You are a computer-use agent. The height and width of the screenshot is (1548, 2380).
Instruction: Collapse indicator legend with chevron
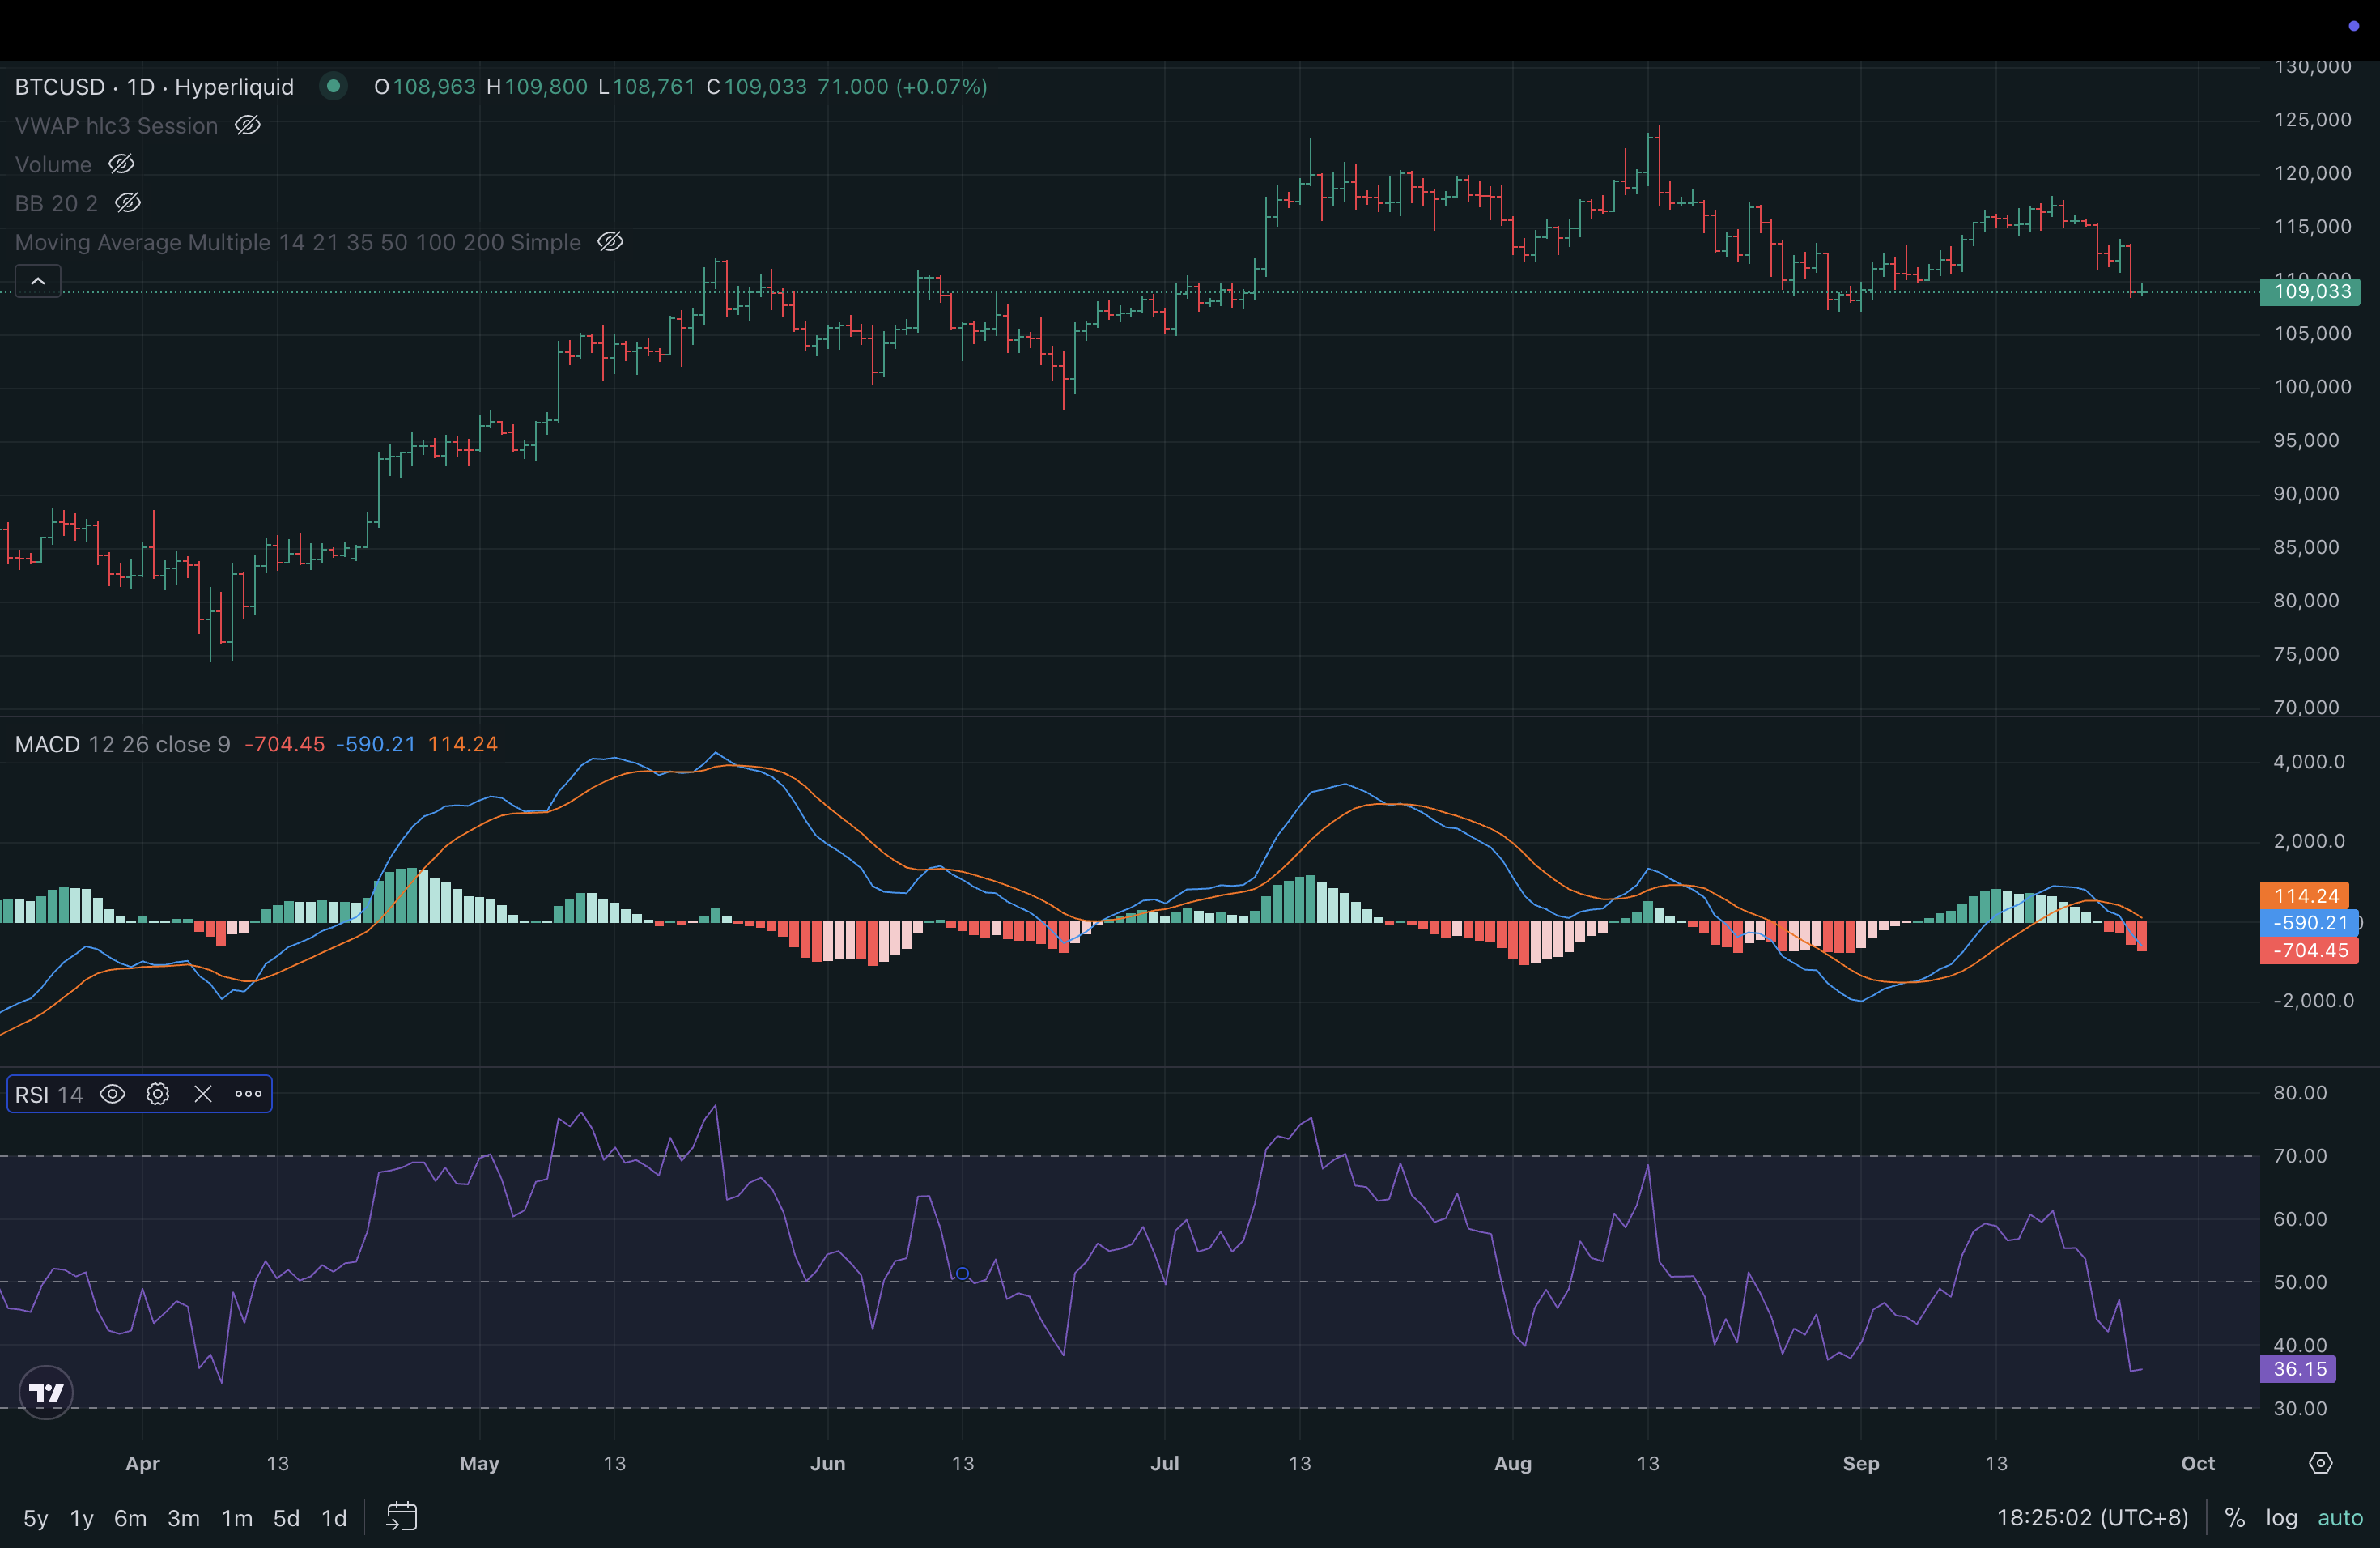point(38,282)
